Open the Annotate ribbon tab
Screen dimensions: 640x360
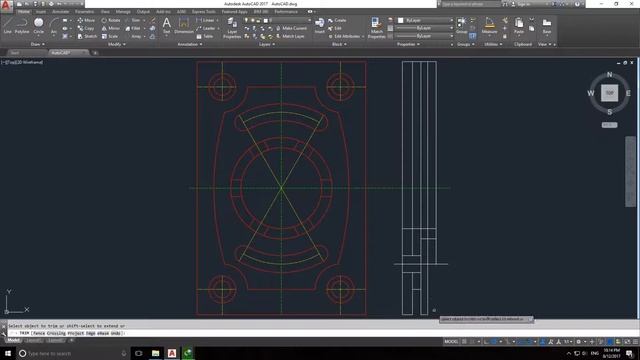tap(60, 12)
